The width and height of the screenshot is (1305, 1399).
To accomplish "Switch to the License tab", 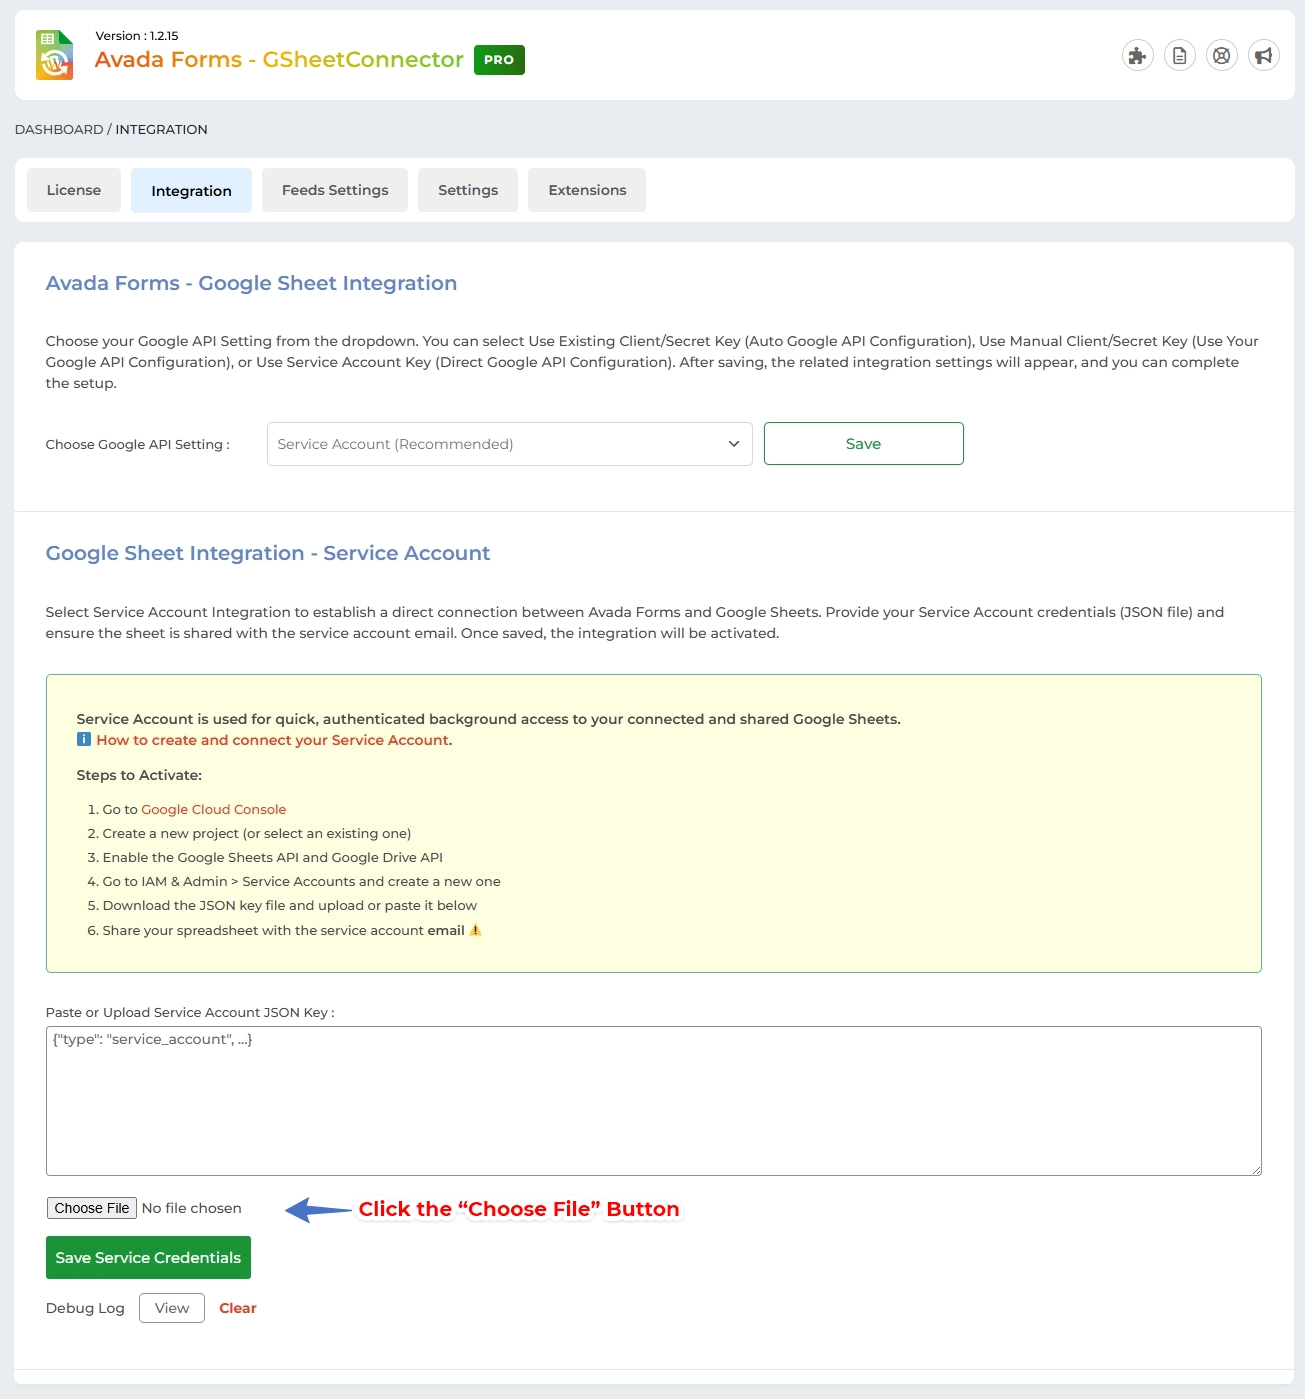I will [x=73, y=189].
